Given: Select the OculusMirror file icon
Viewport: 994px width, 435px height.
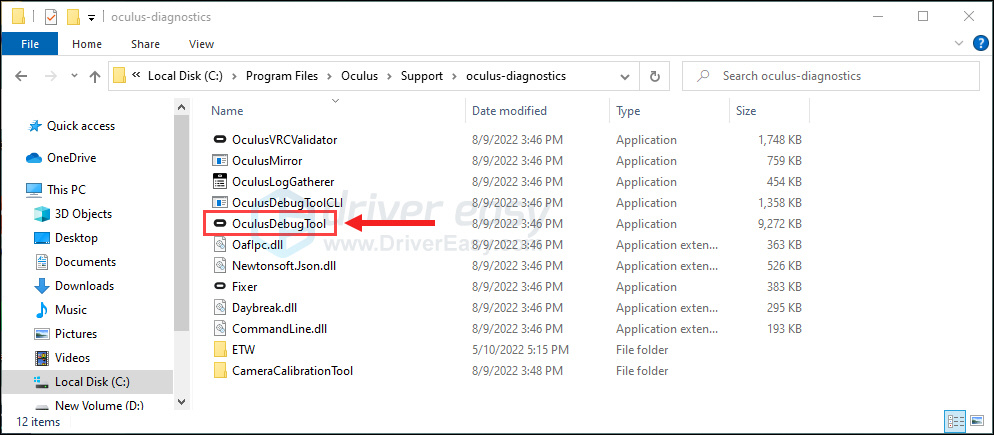Looking at the screenshot, I should pos(220,161).
